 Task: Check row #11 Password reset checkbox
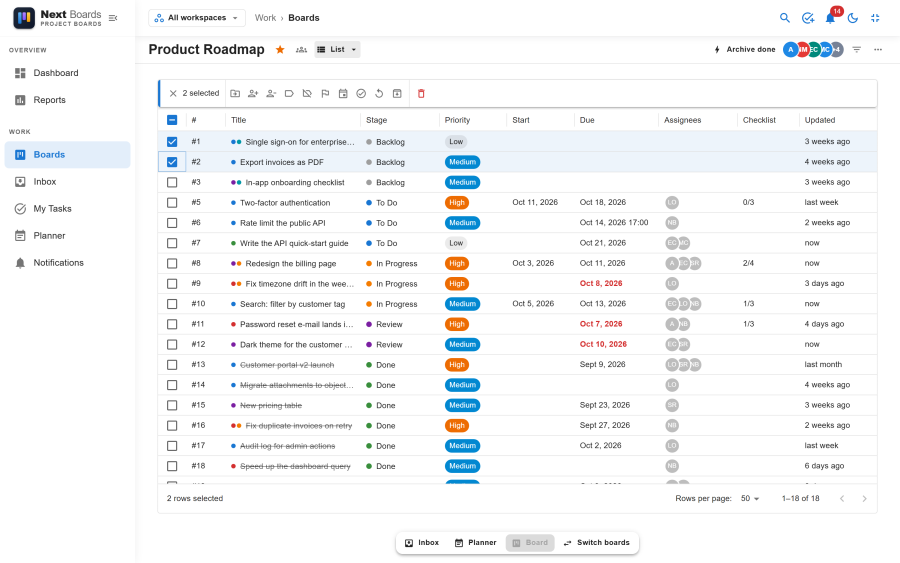(172, 324)
